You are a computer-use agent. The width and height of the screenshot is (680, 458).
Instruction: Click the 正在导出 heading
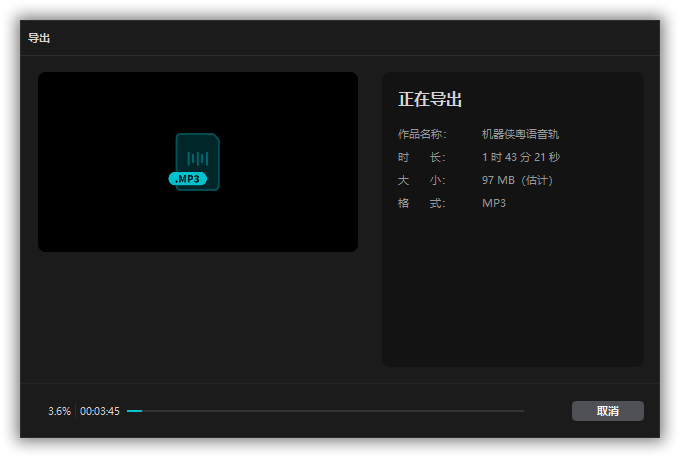pyautogui.click(x=430, y=100)
